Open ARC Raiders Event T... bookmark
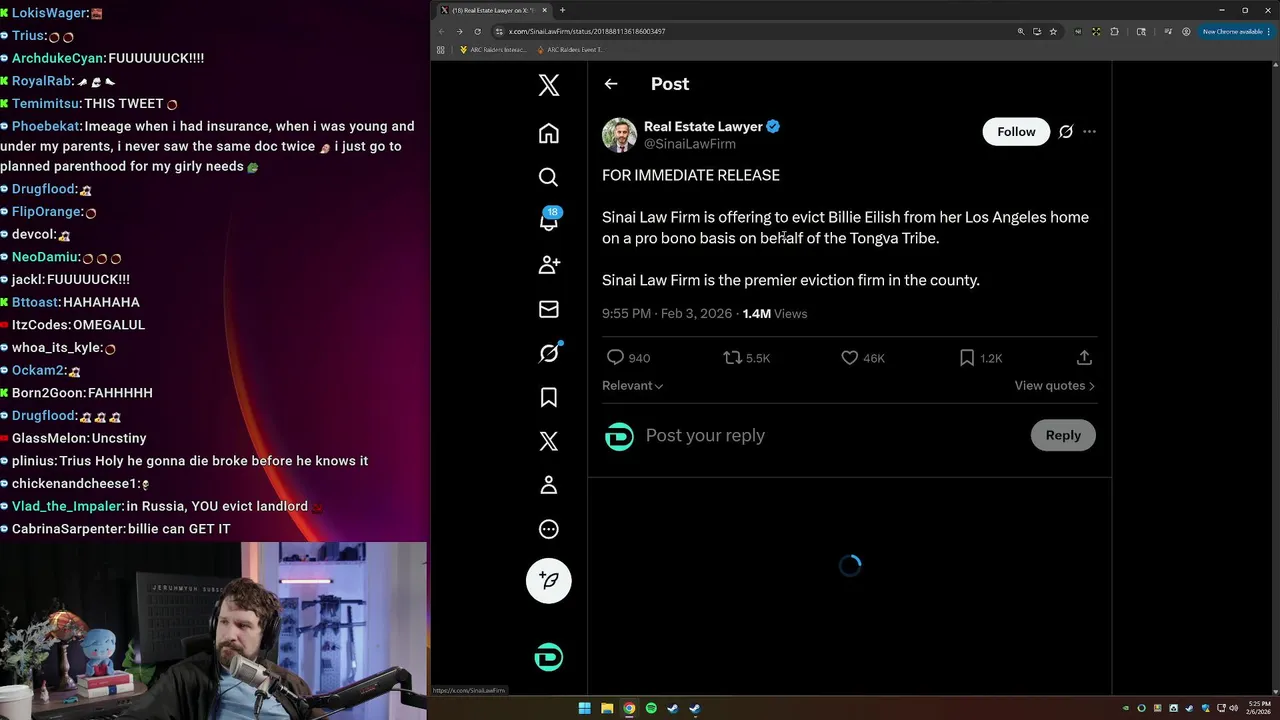The image size is (1280, 720). [x=569, y=49]
